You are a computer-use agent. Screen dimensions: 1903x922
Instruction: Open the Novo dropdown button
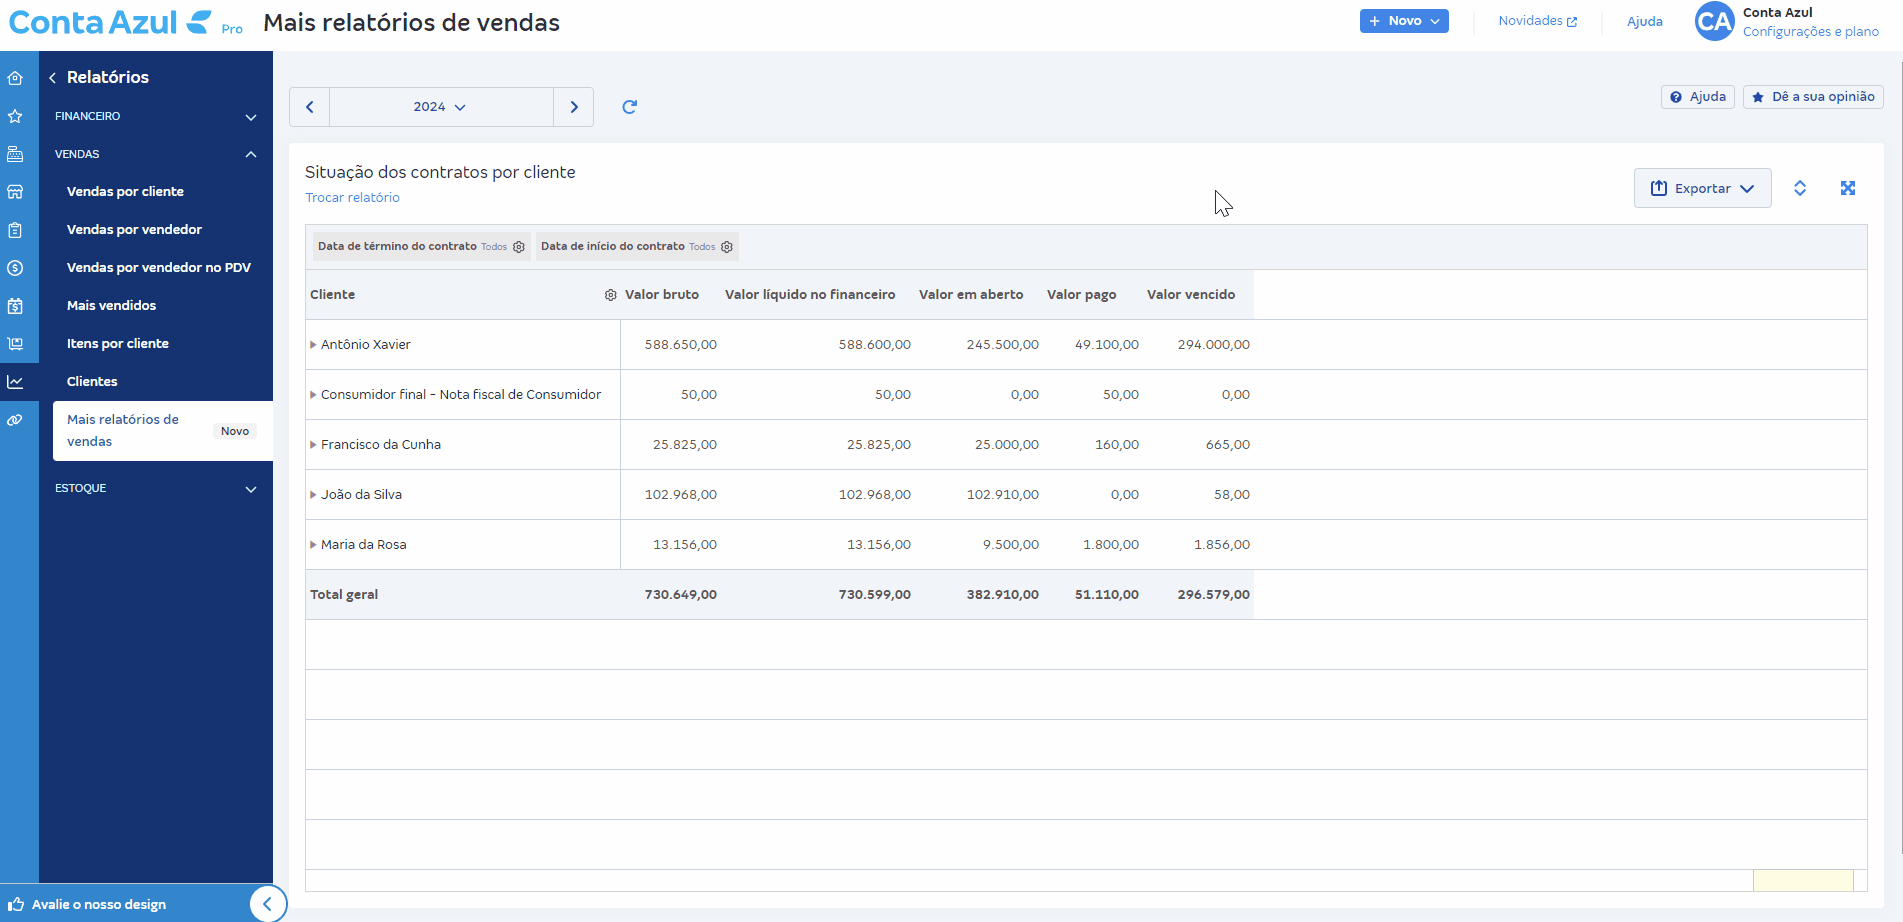1404,21
